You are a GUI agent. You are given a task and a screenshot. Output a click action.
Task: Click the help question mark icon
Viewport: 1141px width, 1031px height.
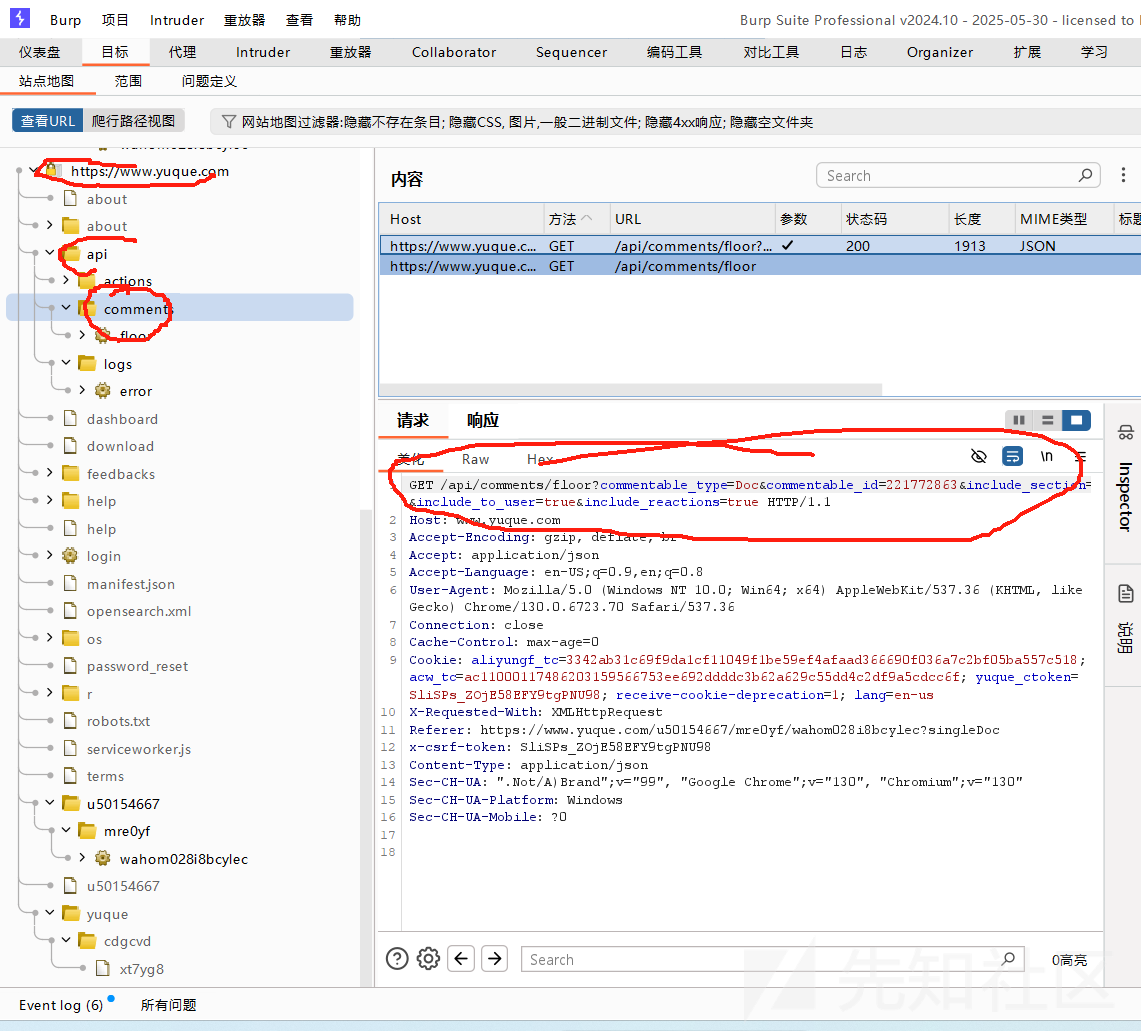point(397,959)
